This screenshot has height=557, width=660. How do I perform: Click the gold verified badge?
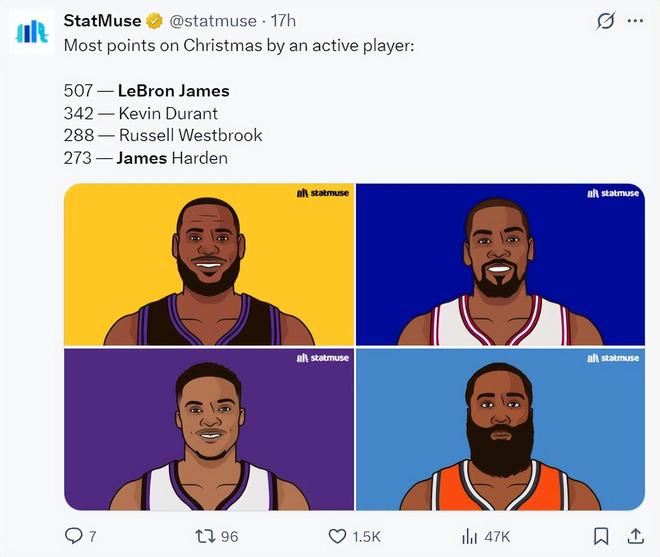[155, 21]
